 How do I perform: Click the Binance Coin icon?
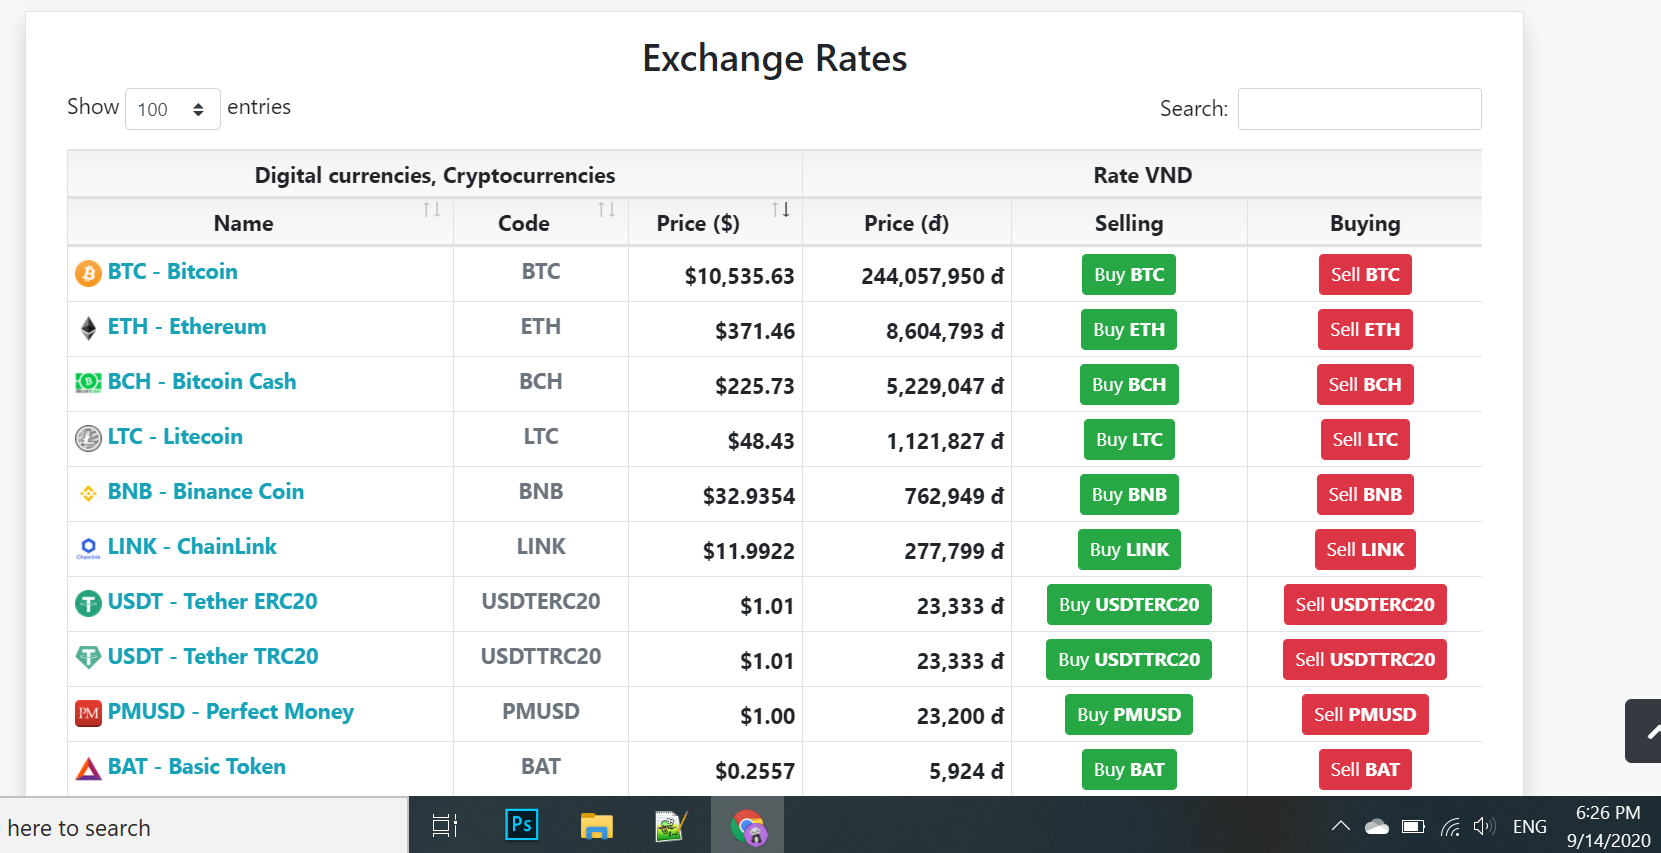click(x=88, y=493)
